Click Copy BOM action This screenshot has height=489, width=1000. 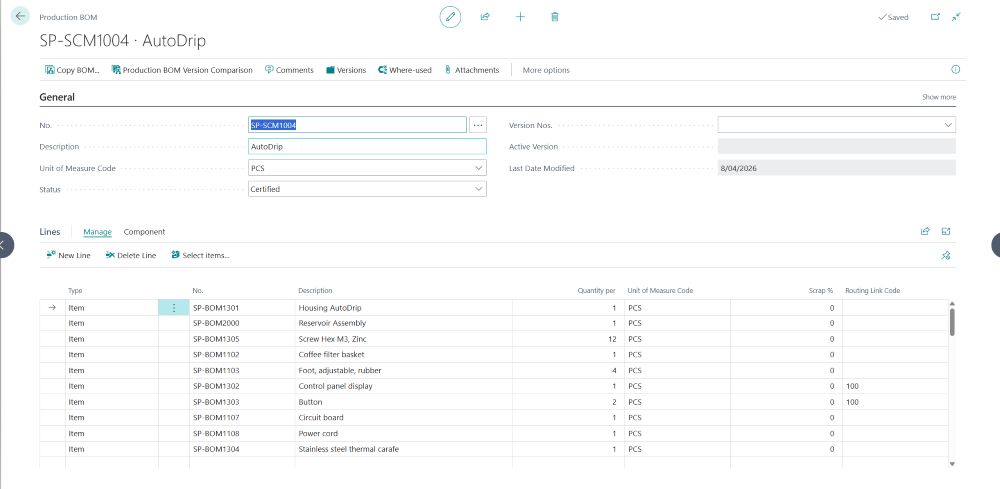tap(72, 70)
